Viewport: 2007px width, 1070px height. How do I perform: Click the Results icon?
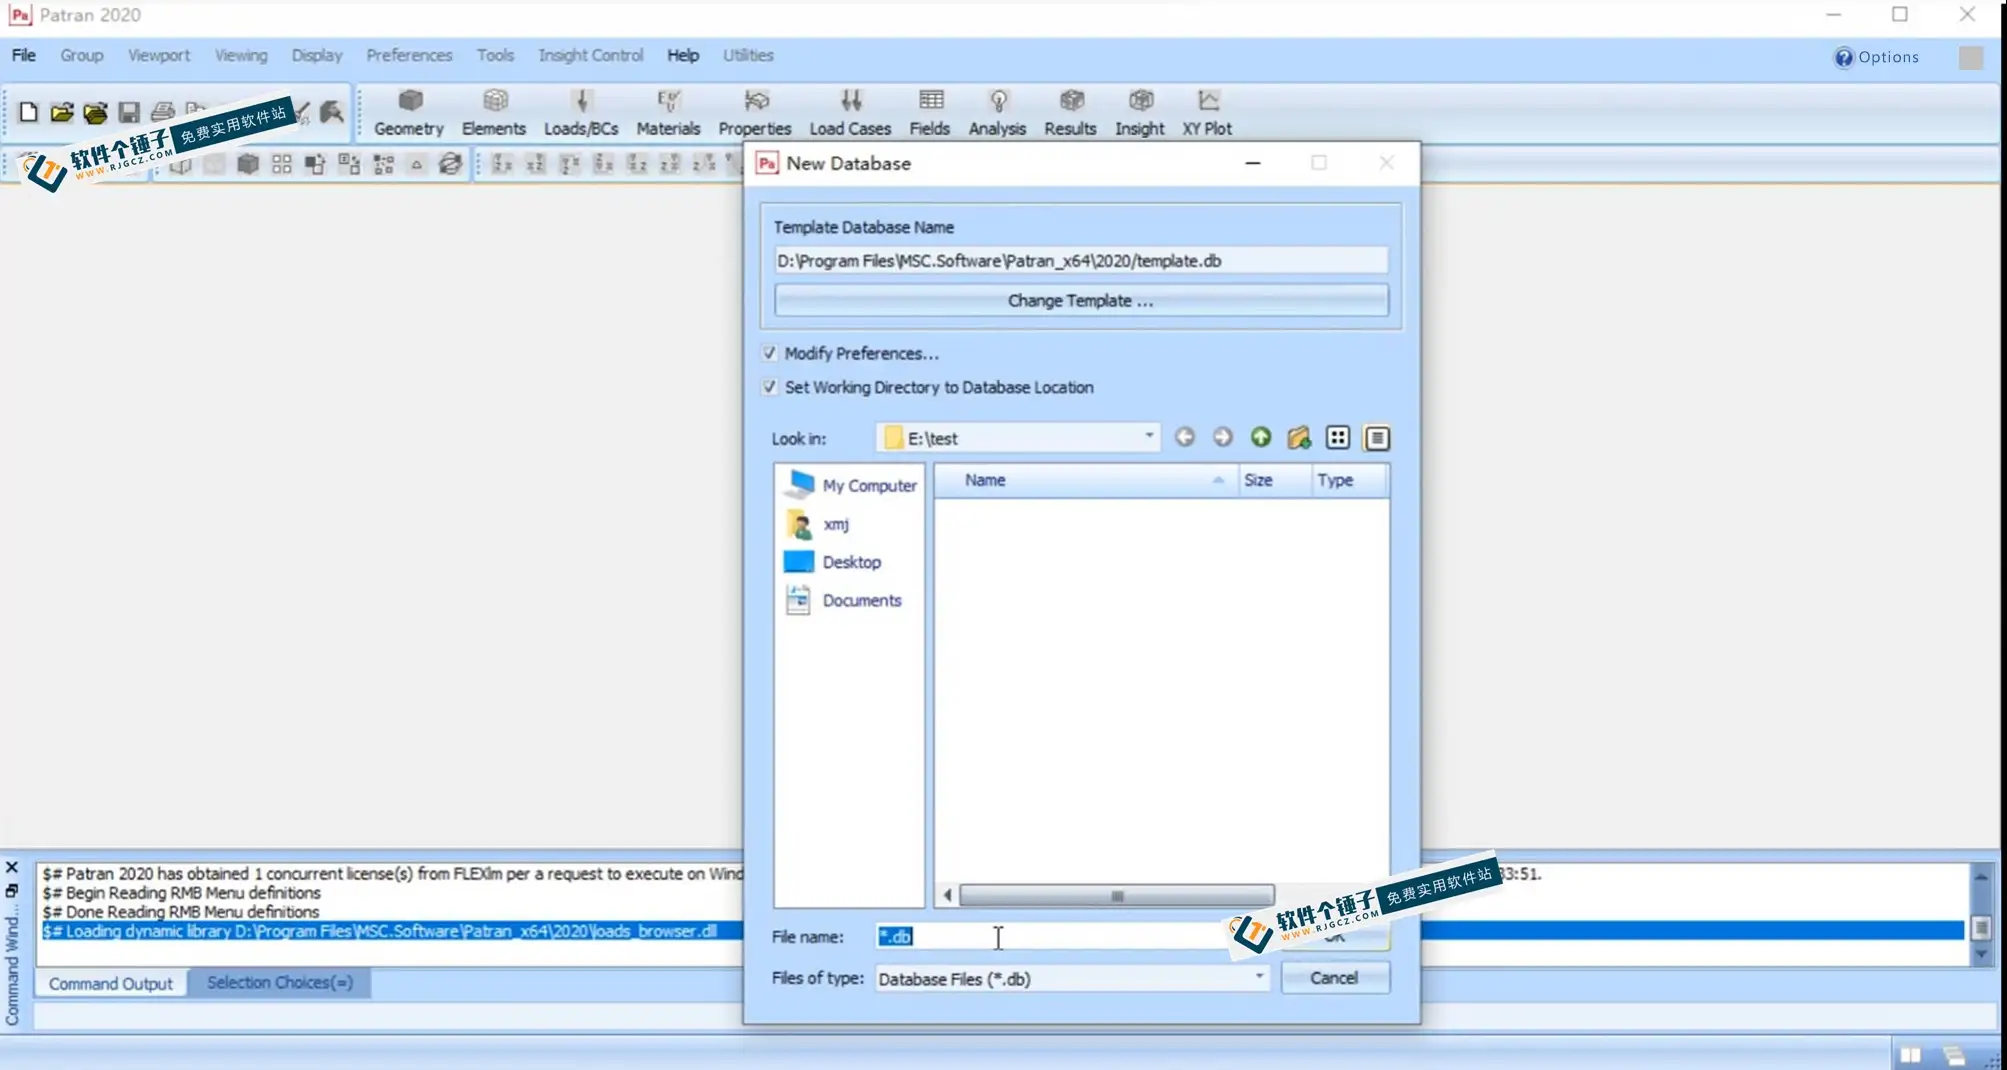pos(1070,112)
